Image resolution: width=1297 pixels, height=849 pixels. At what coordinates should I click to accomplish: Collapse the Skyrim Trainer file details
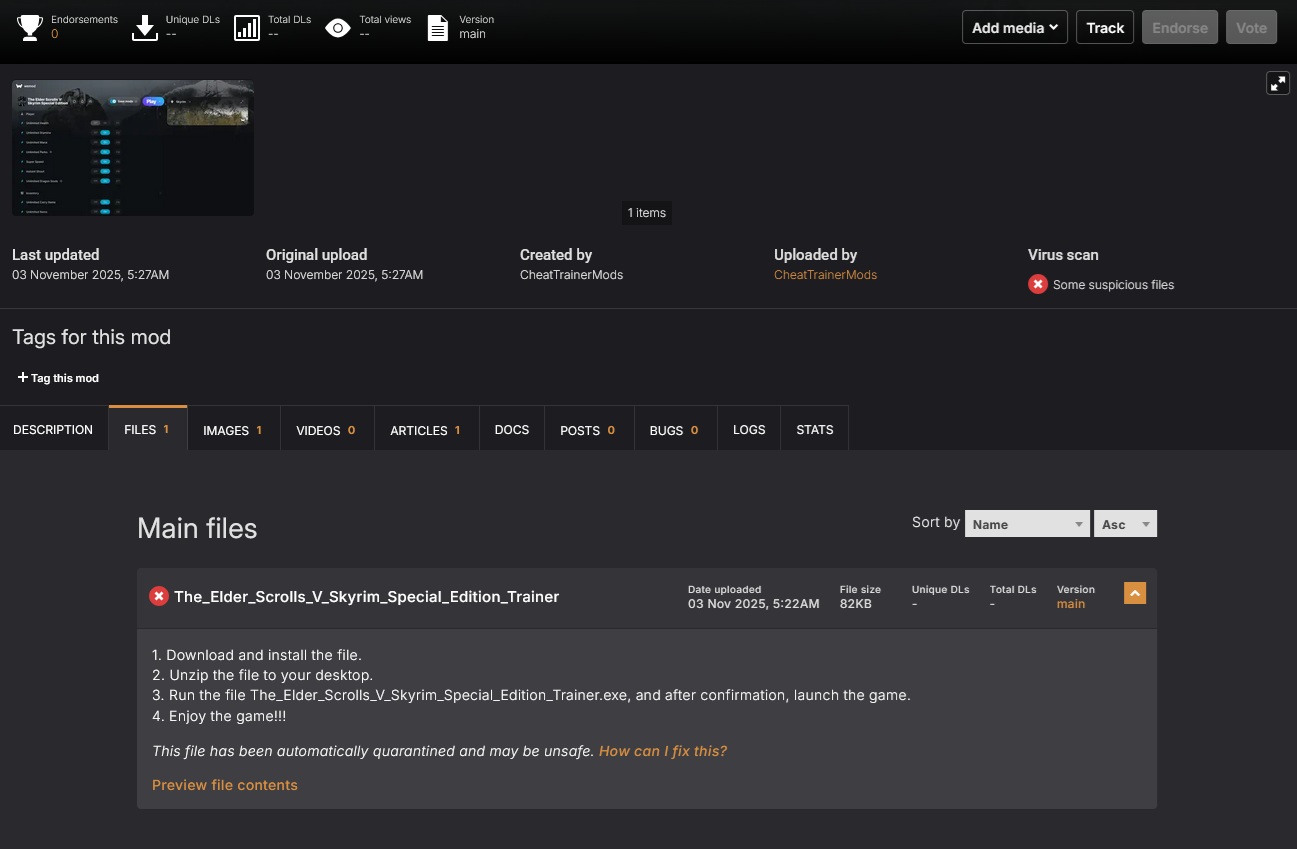click(1134, 593)
